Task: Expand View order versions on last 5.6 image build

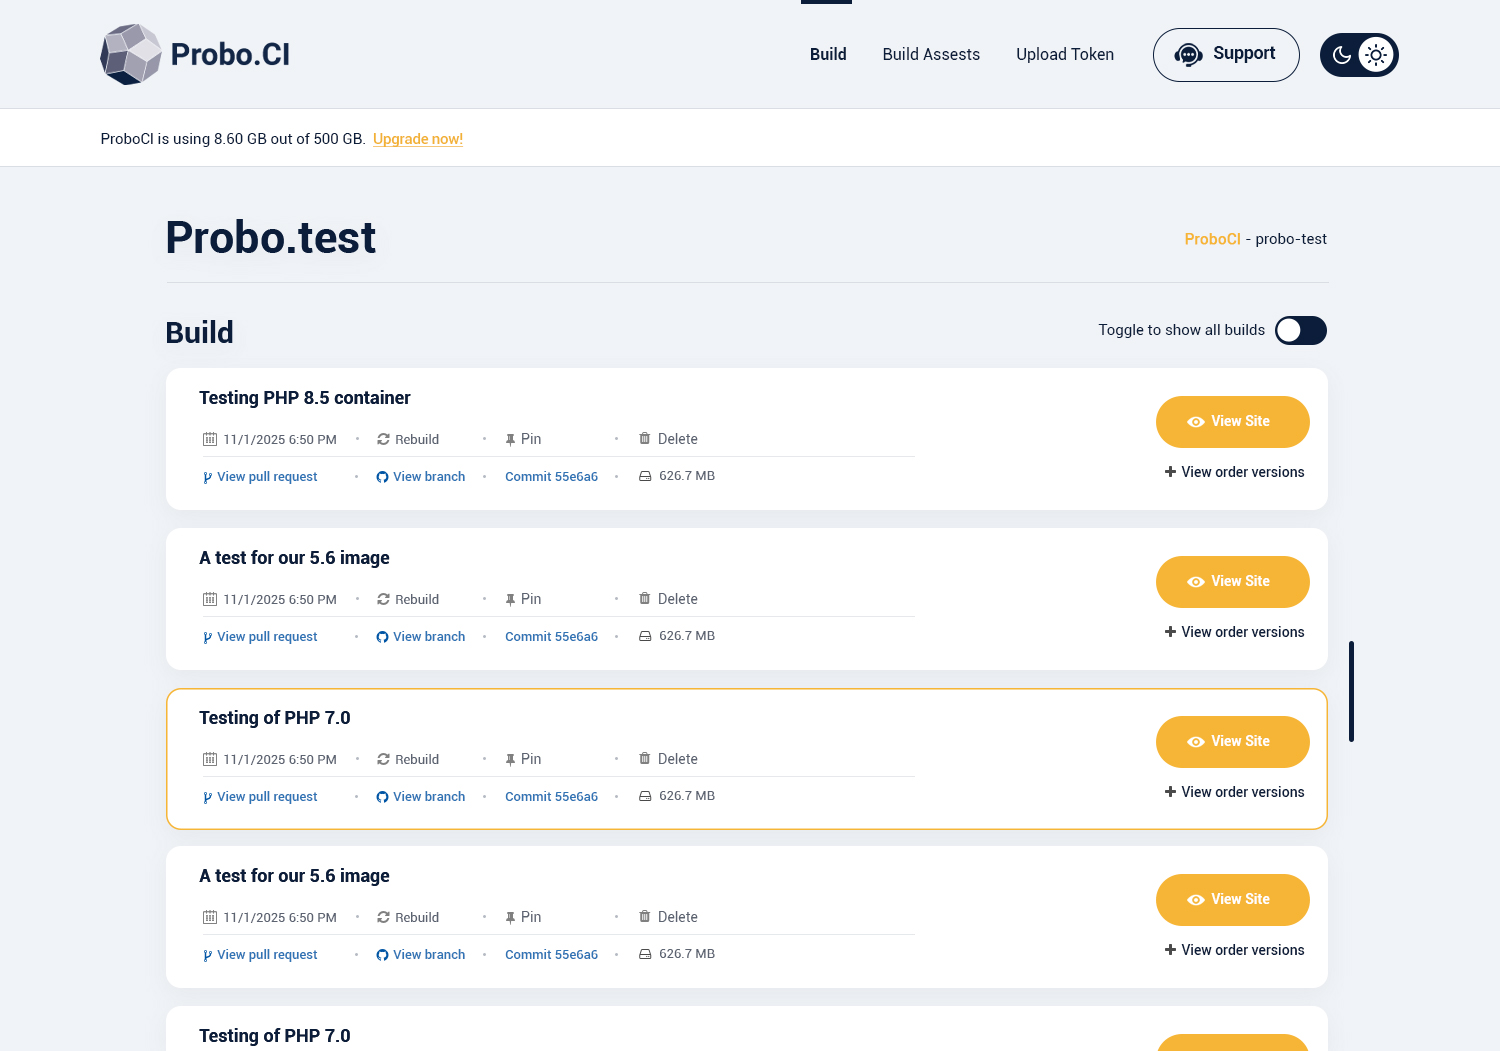Action: click(x=1234, y=950)
